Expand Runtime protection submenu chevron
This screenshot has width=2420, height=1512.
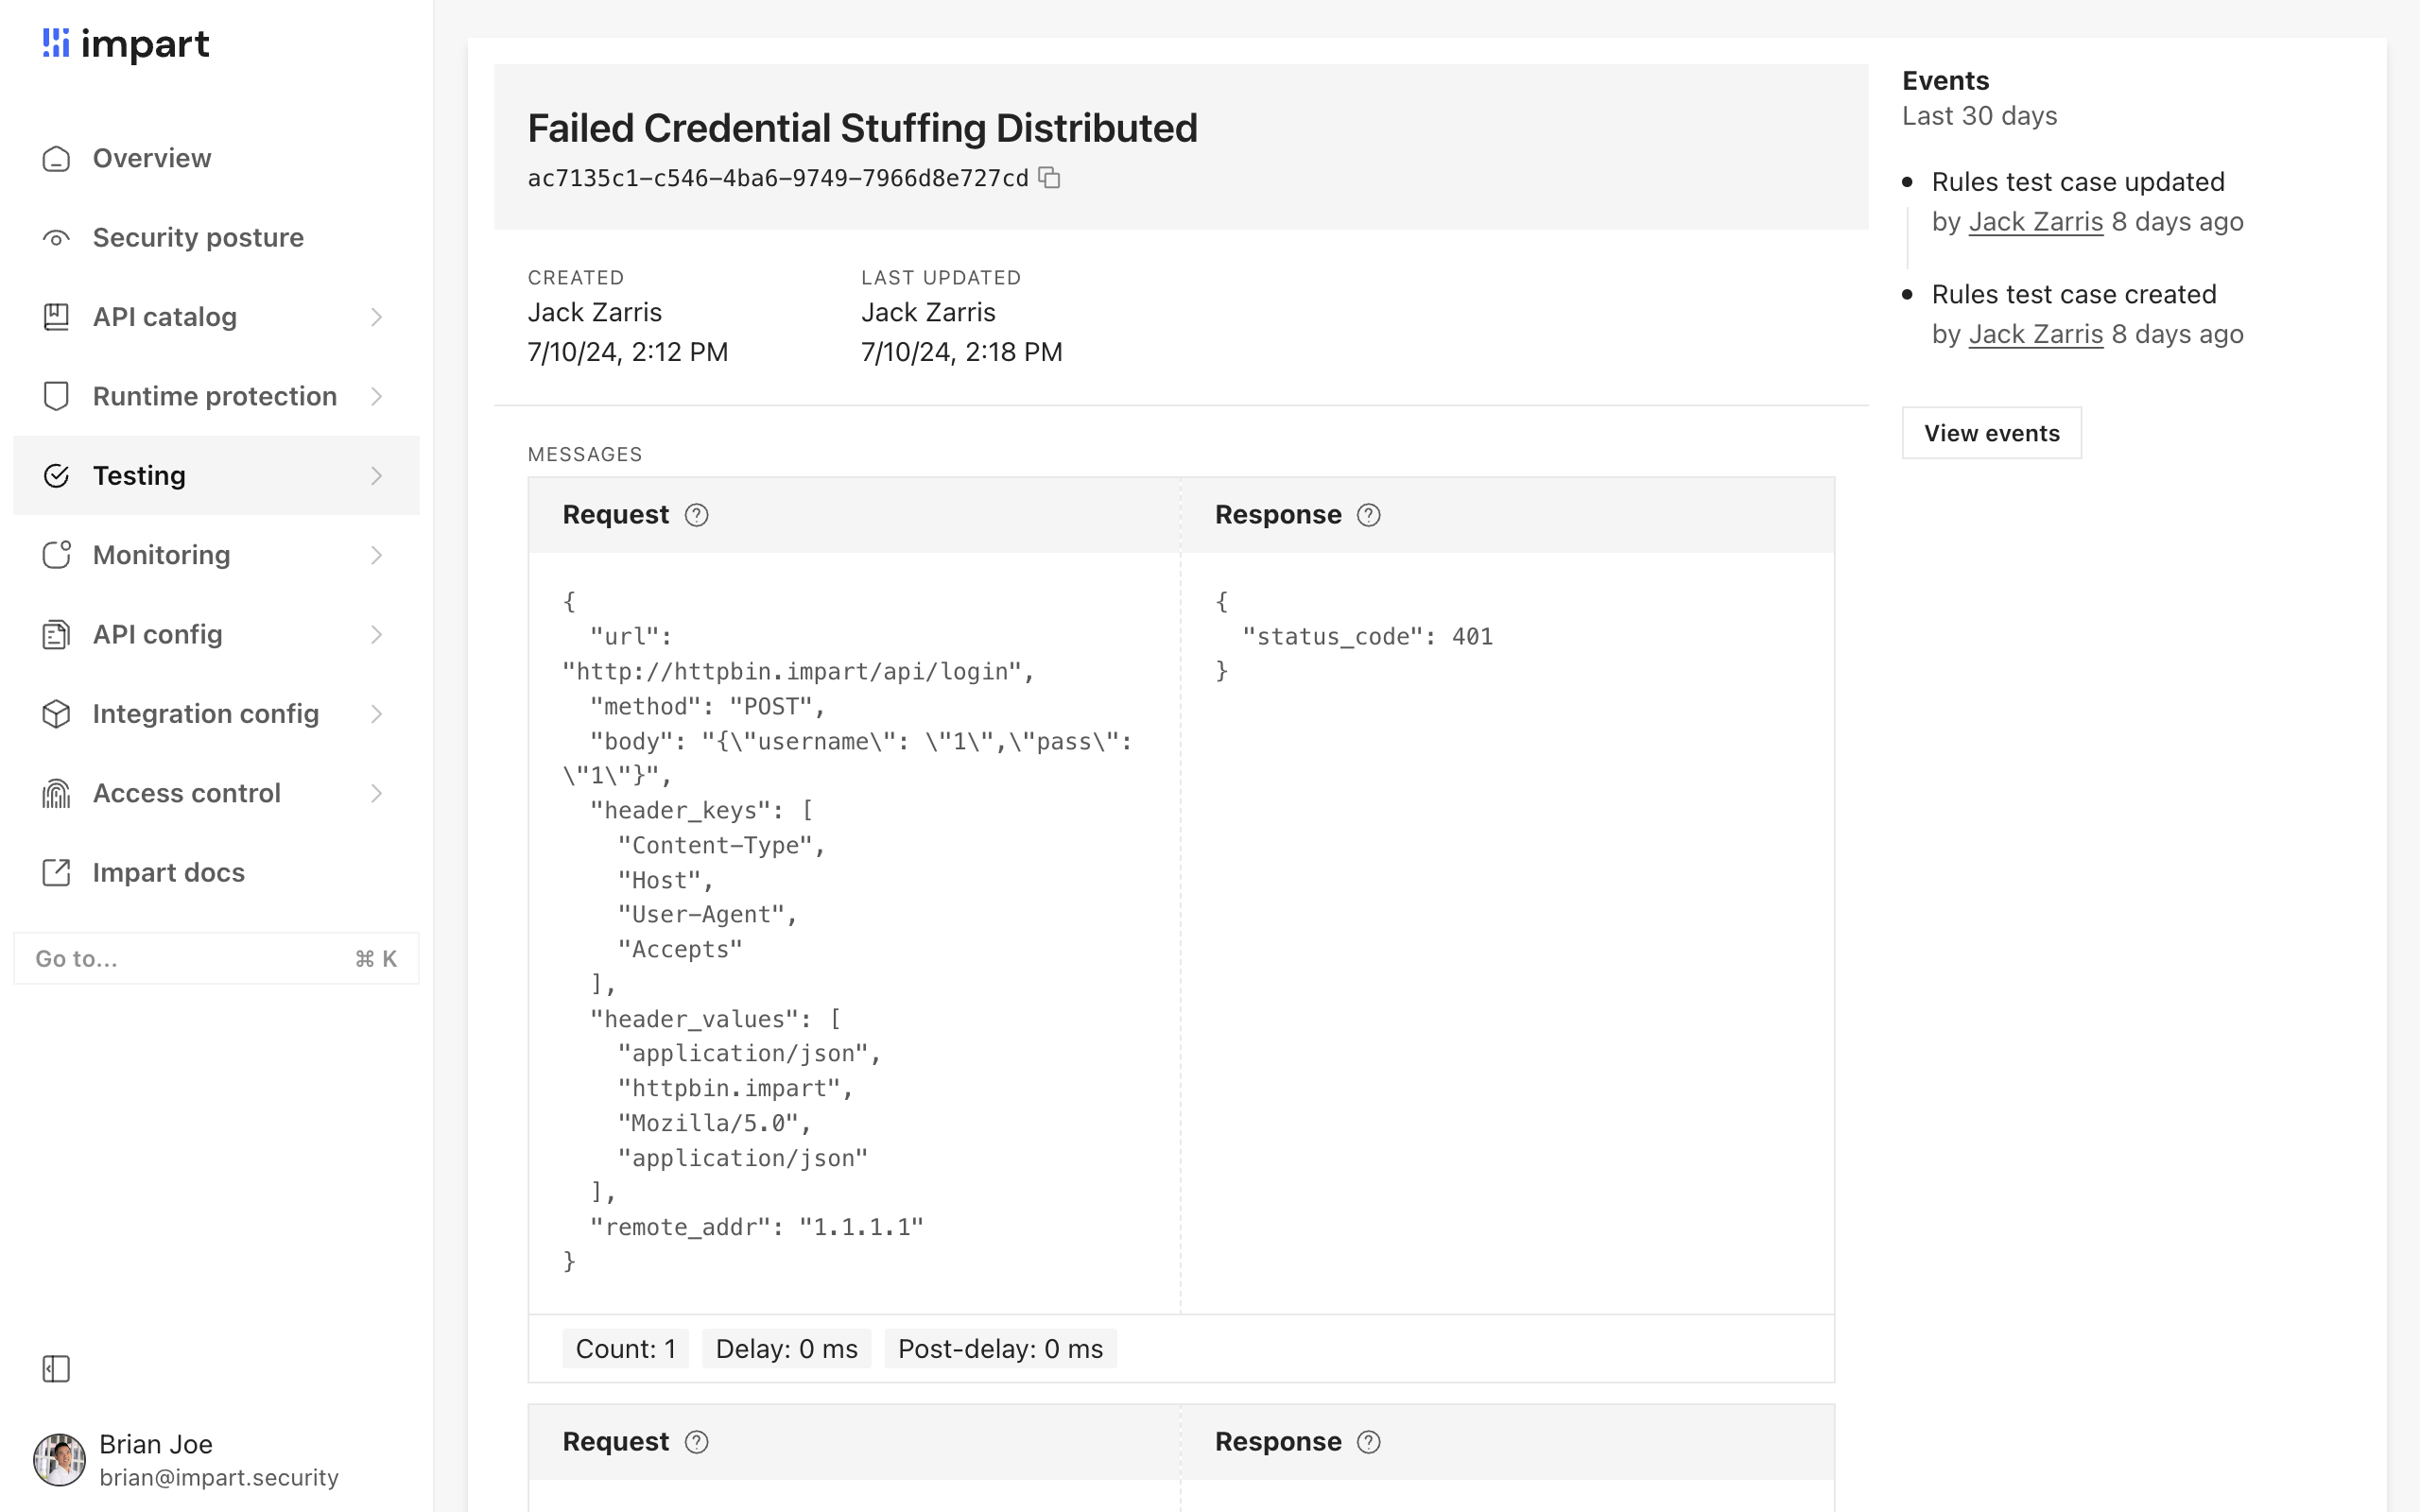tap(376, 396)
